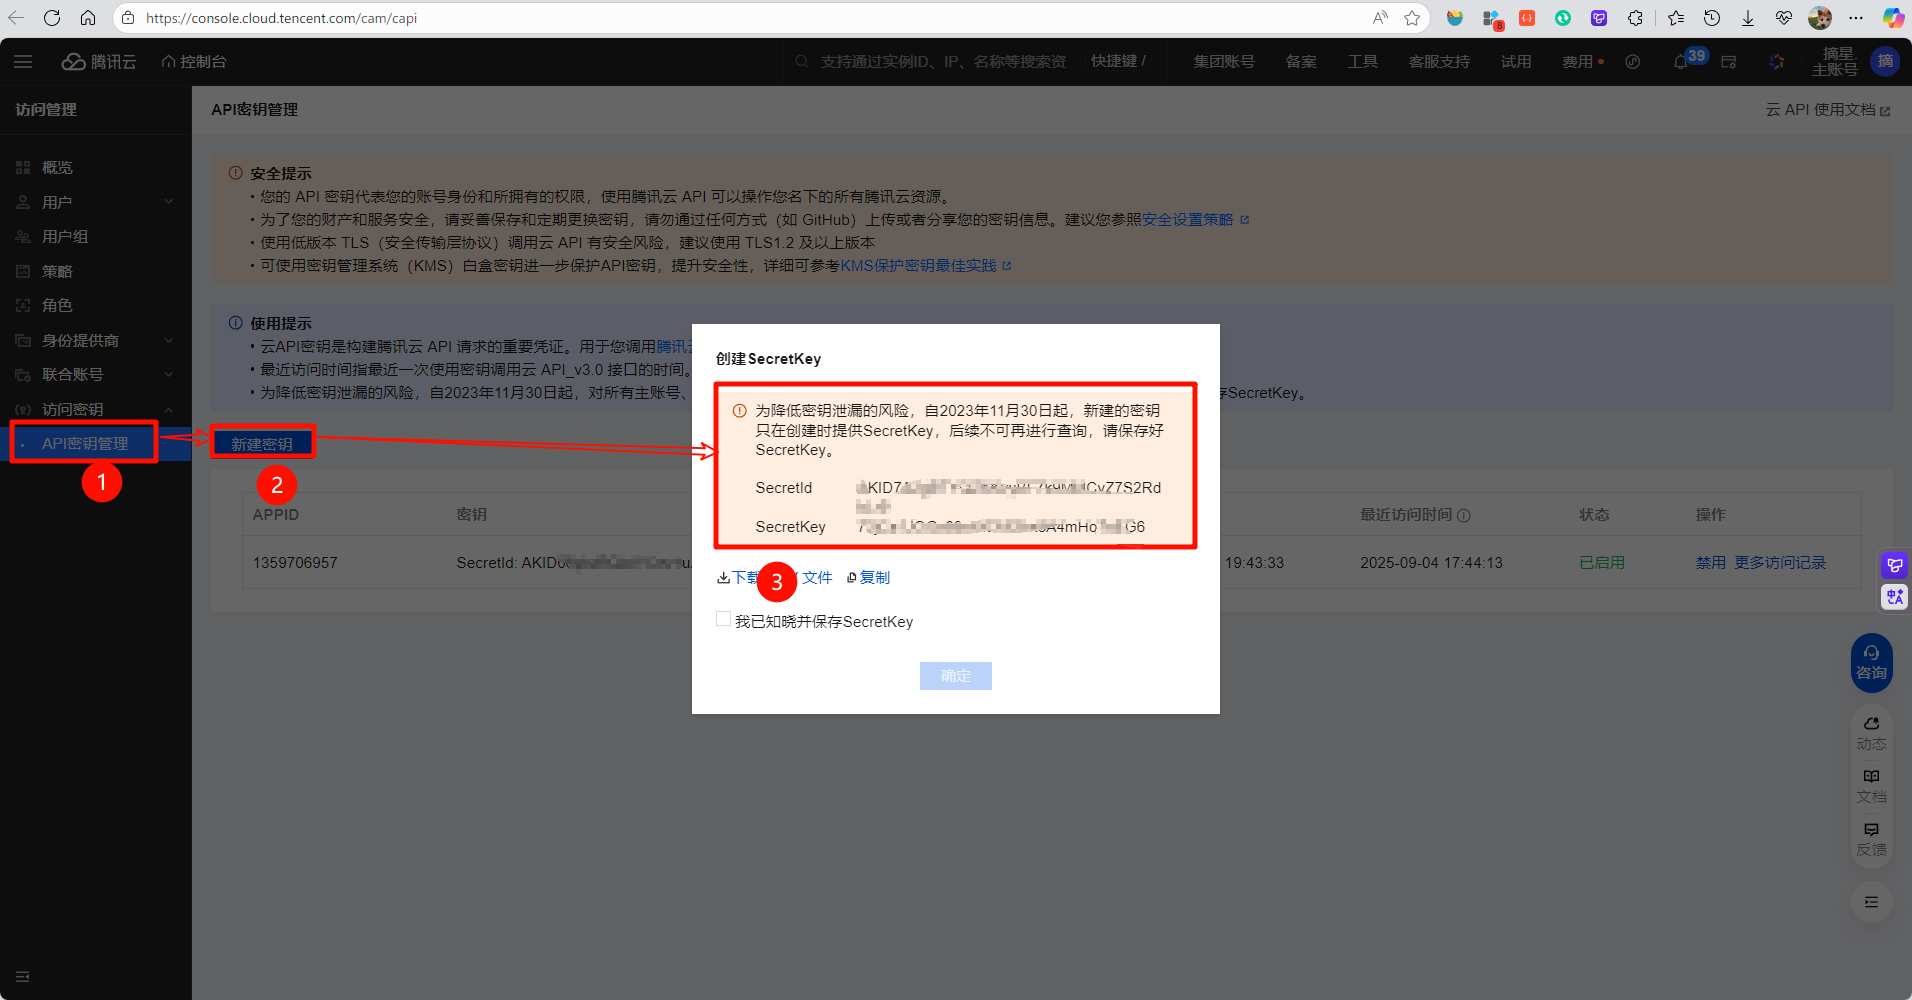Switch to the 集团账号 top menu
Image resolution: width=1912 pixels, height=1000 pixels.
1223,61
